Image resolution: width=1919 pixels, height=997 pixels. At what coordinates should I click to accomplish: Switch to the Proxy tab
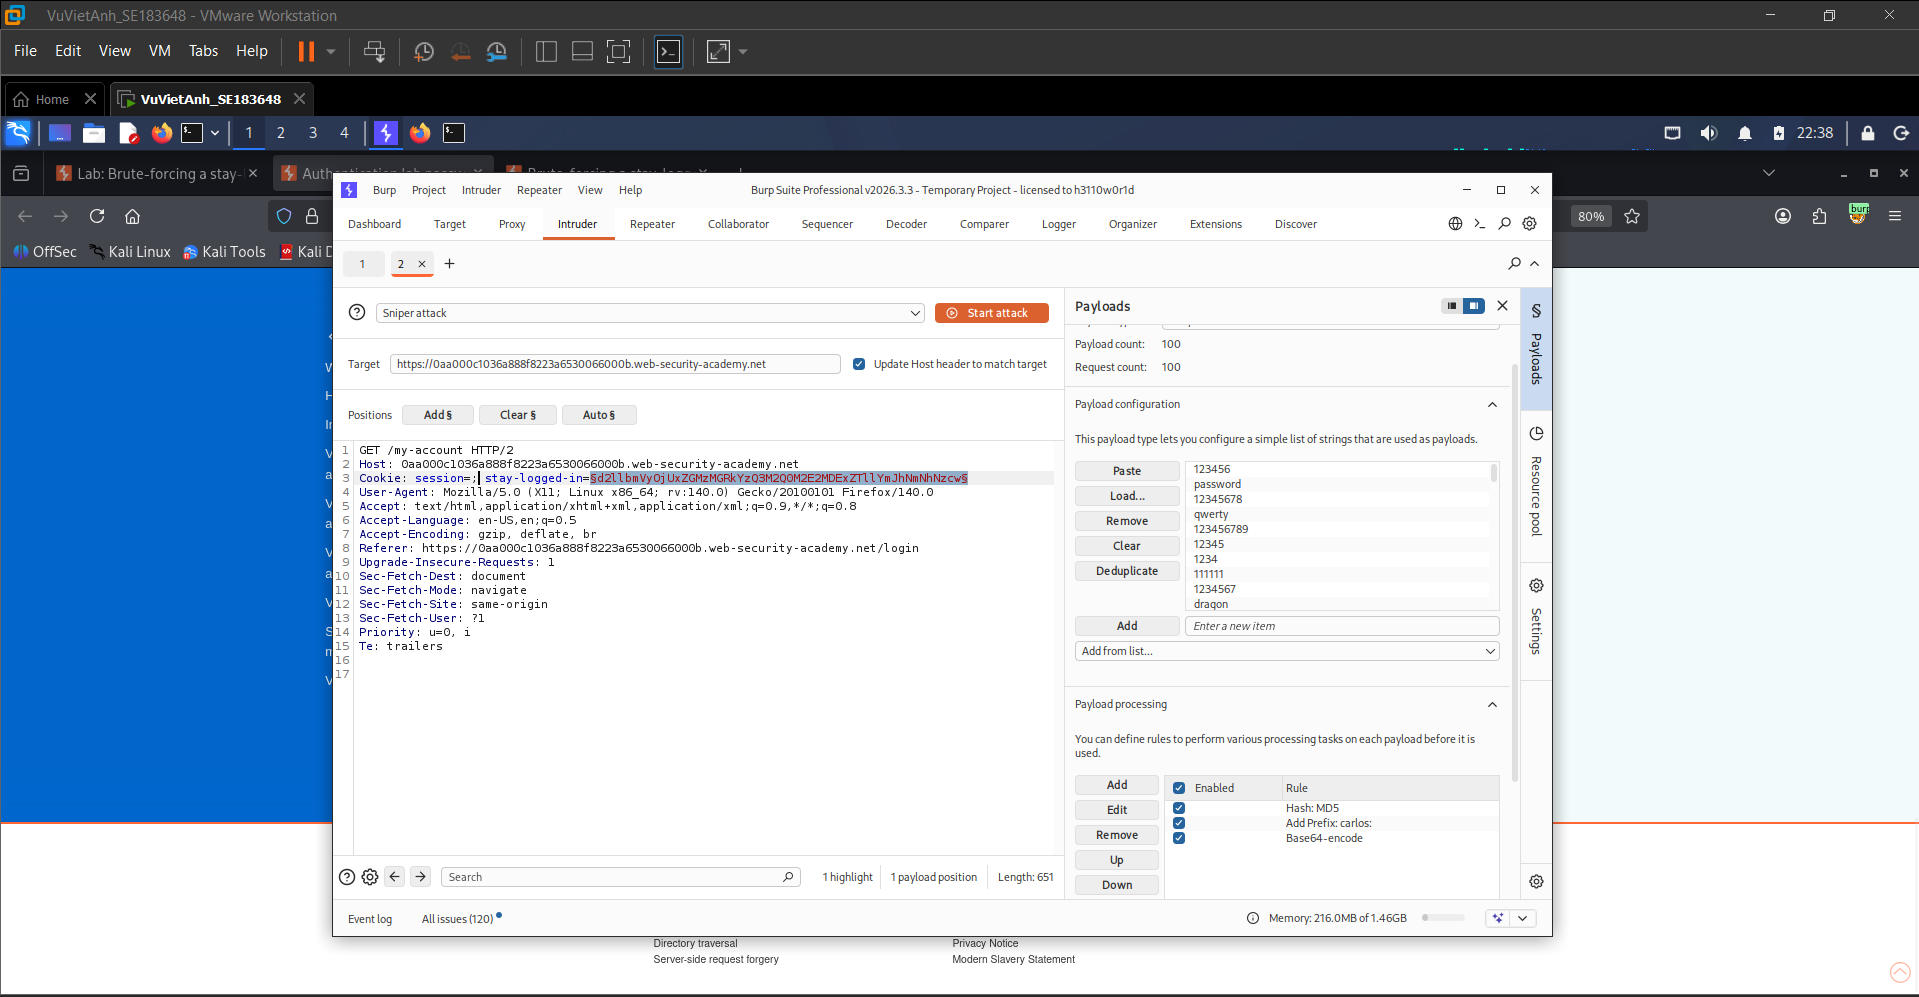(x=512, y=224)
